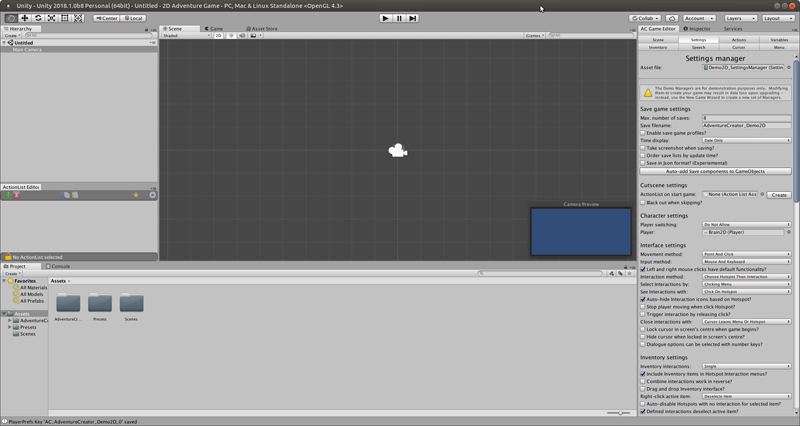This screenshot has width=800, height=426.
Task: Toggle Center pivot button
Action: [x=106, y=18]
